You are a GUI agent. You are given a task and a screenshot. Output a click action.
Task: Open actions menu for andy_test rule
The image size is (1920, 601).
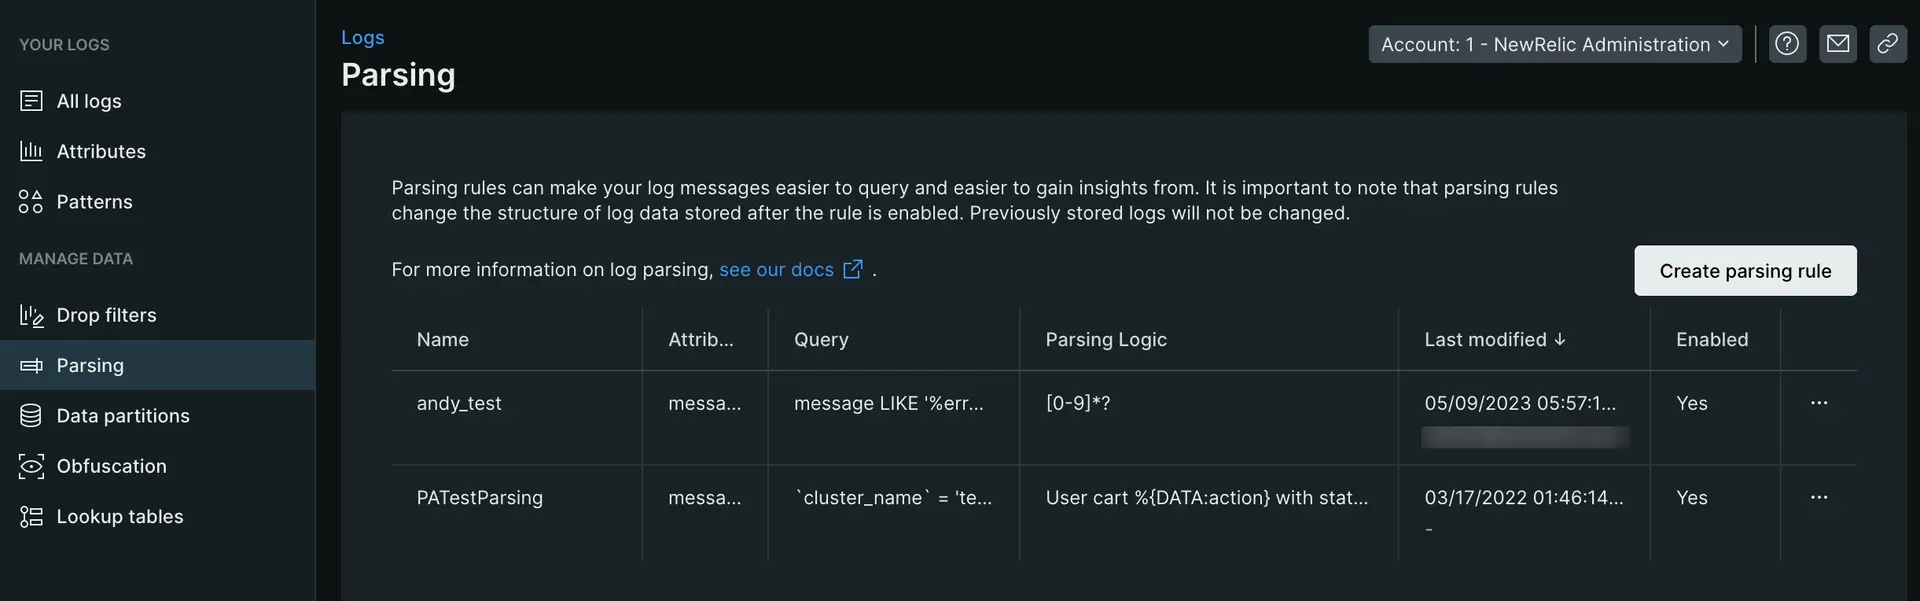click(1819, 403)
